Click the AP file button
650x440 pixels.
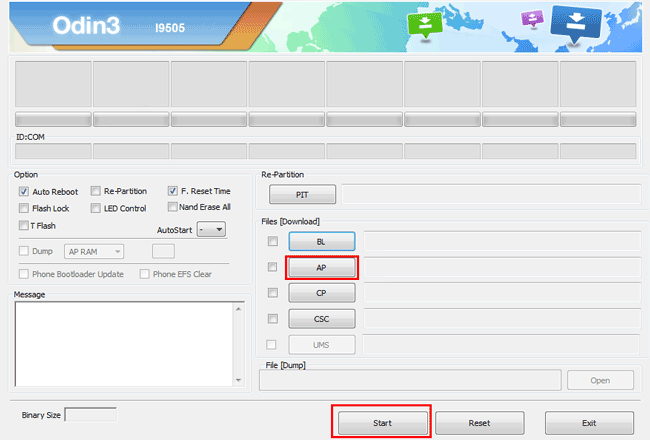322,267
